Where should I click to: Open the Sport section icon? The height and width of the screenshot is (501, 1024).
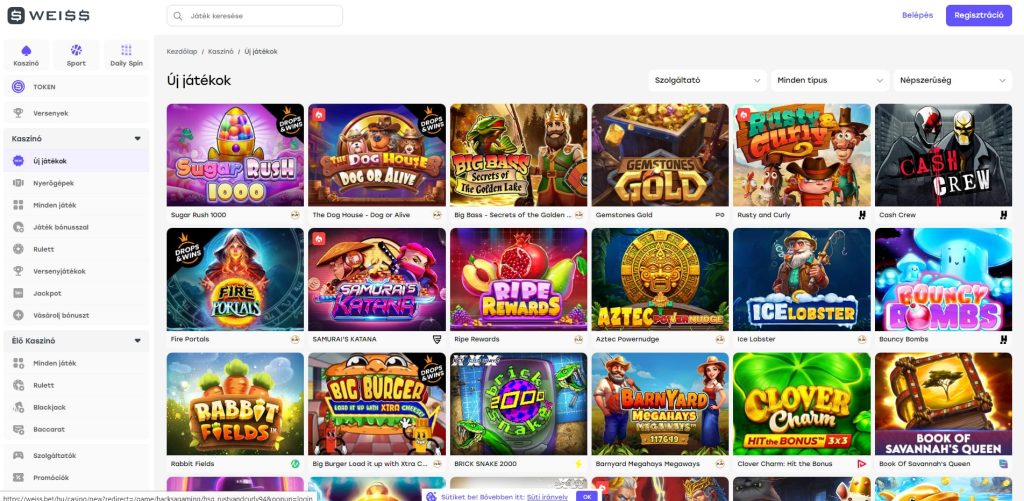coord(76,50)
